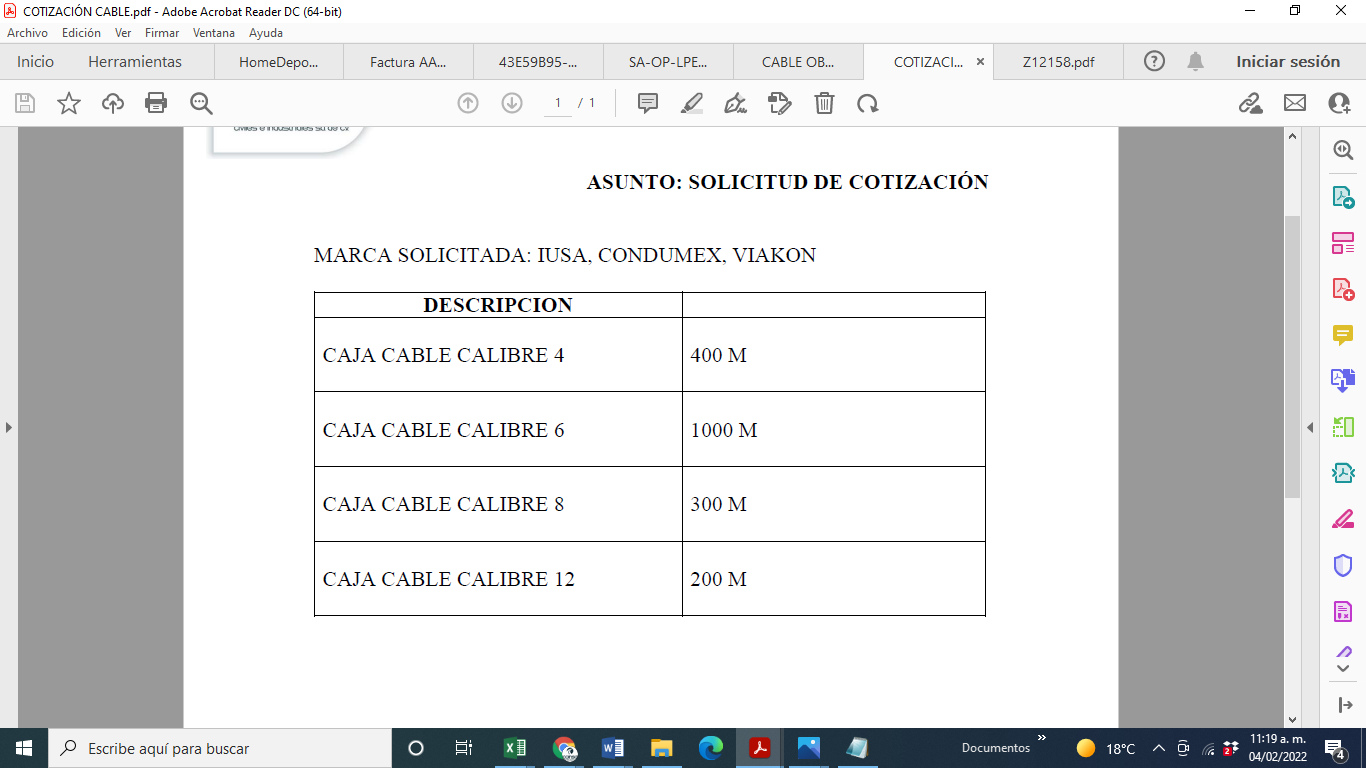Close the COTIZACI... tab
Viewport: 1366px width, 768px height.
pyautogui.click(x=980, y=61)
